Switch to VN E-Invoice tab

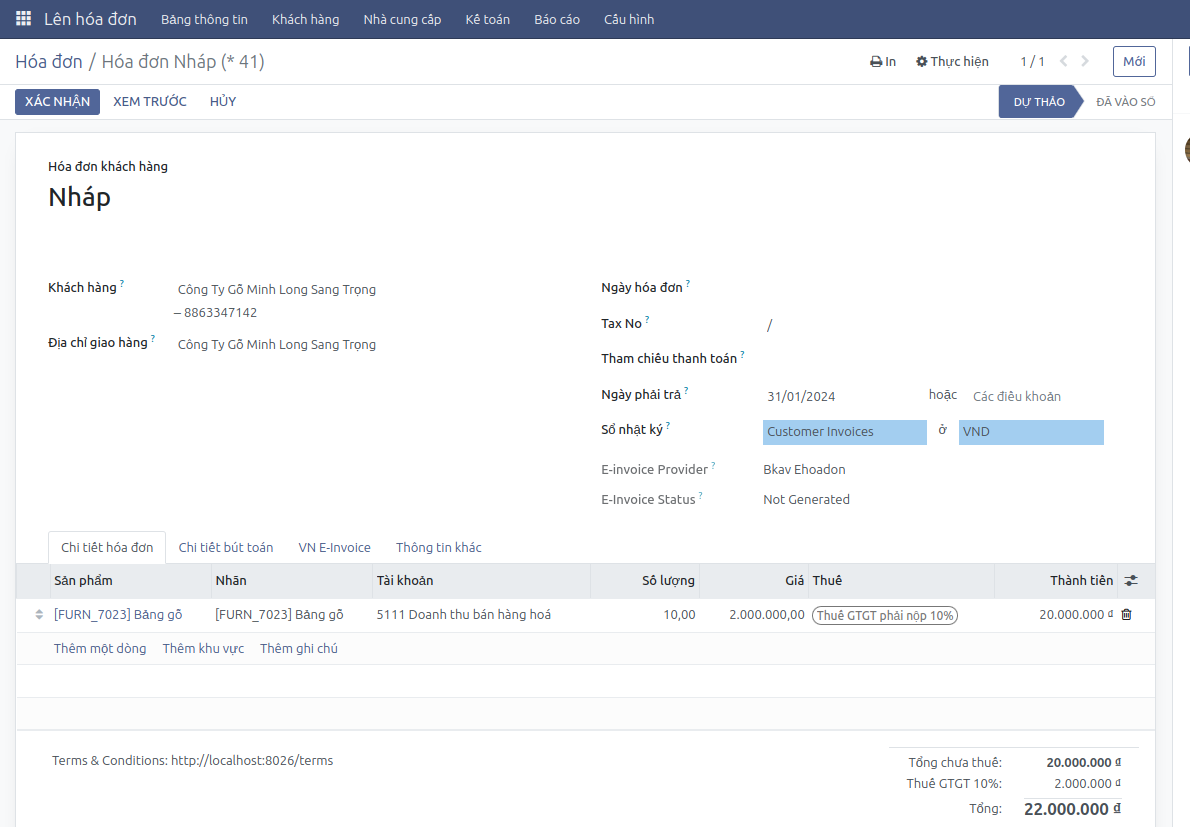pos(334,548)
